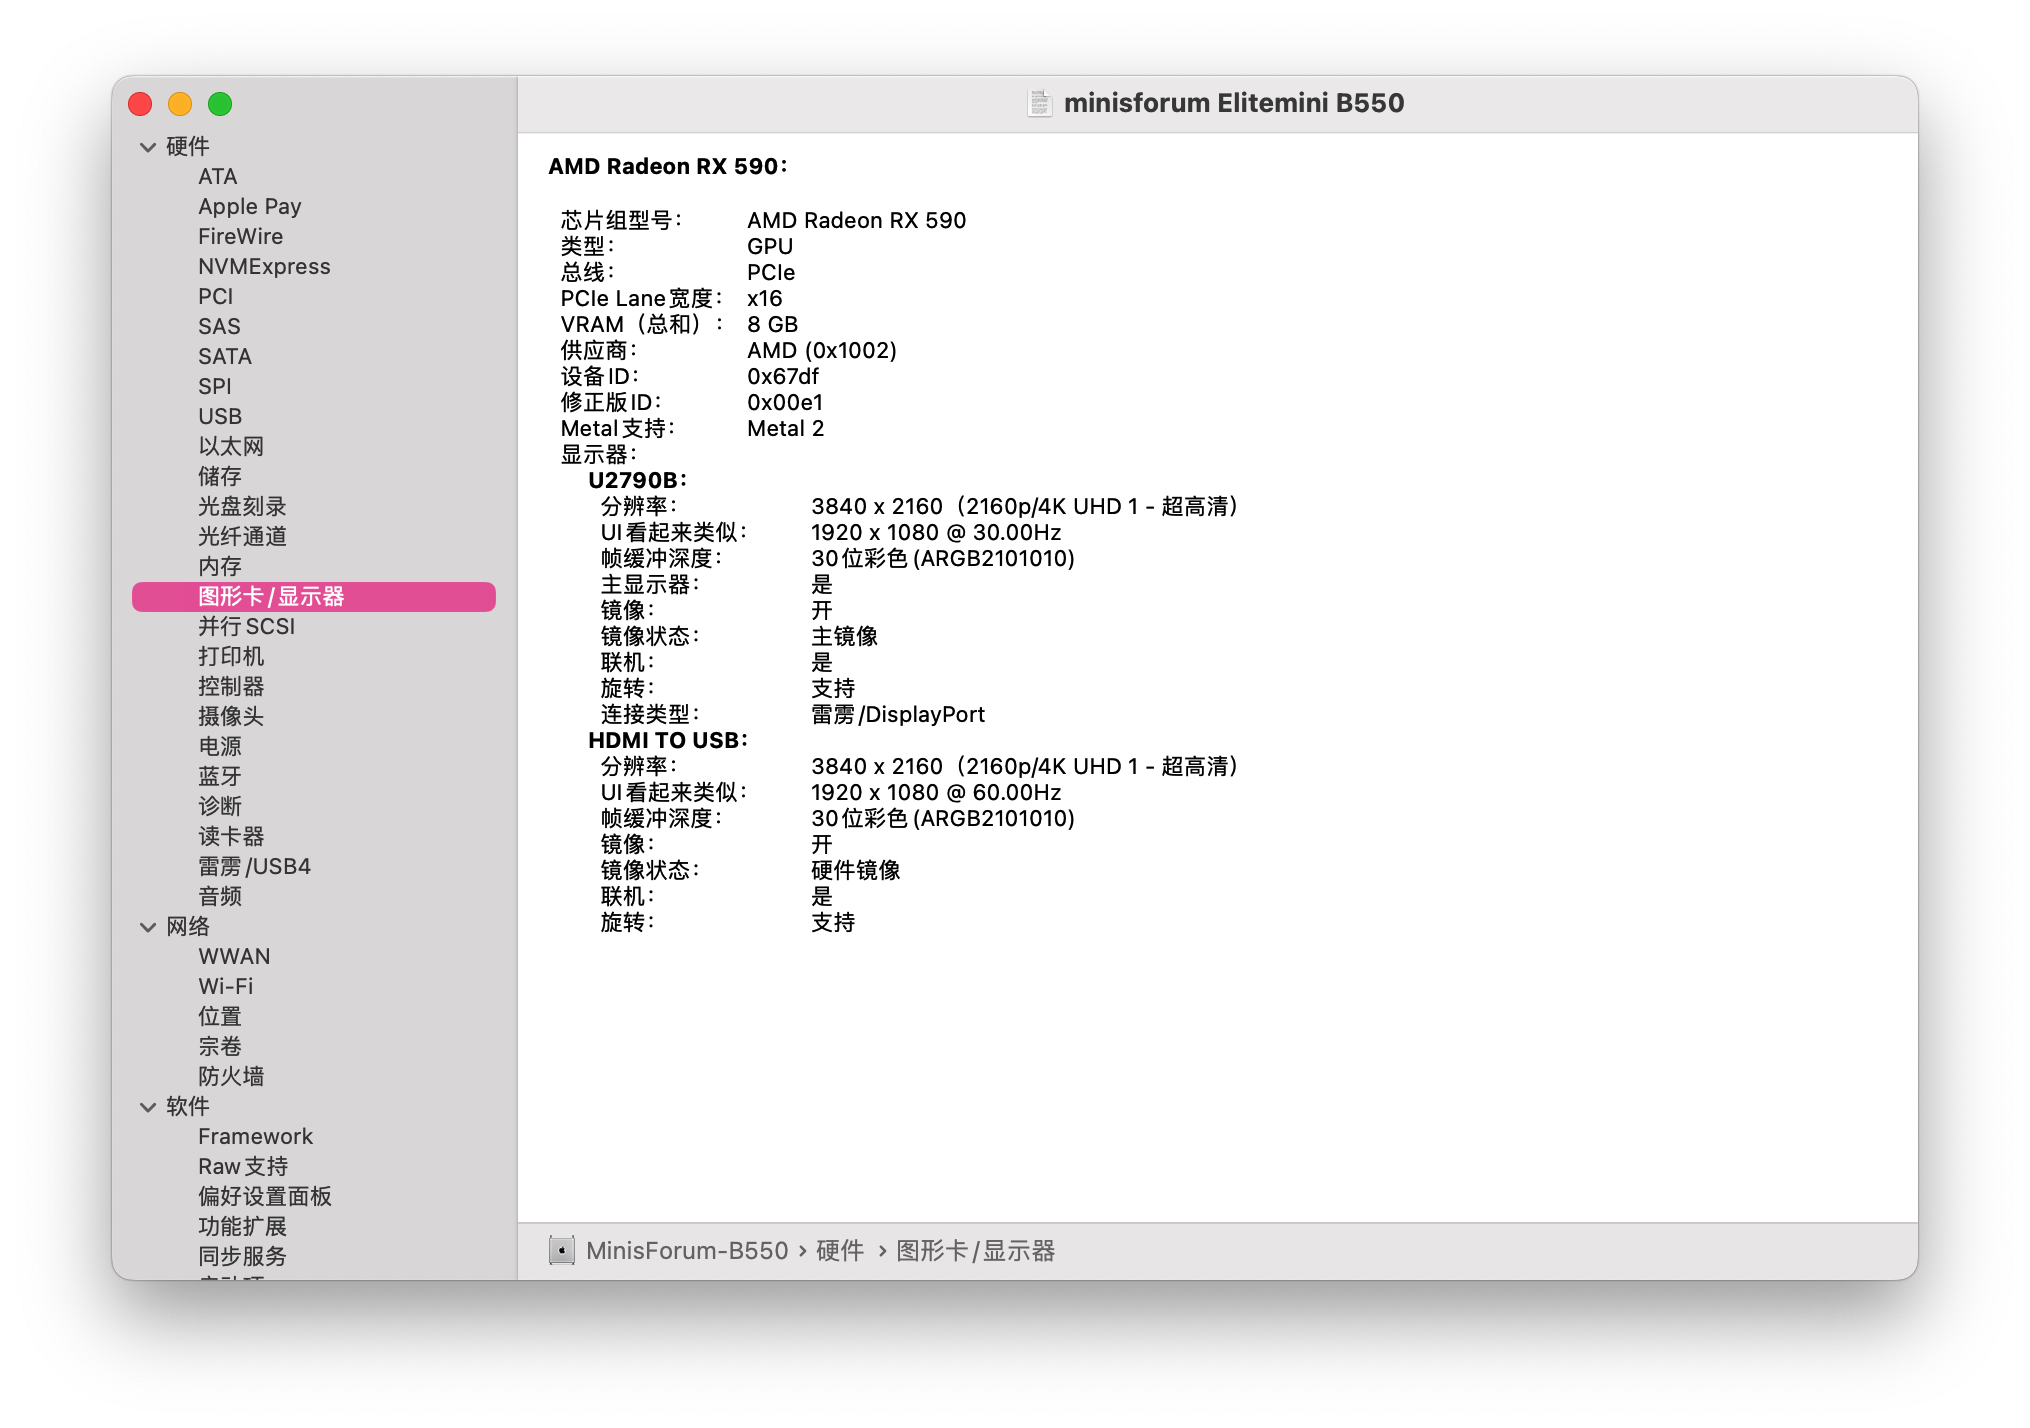Click MinisForum-B550 in the path bar
Screen dimensions: 2030x1428
coord(687,1251)
